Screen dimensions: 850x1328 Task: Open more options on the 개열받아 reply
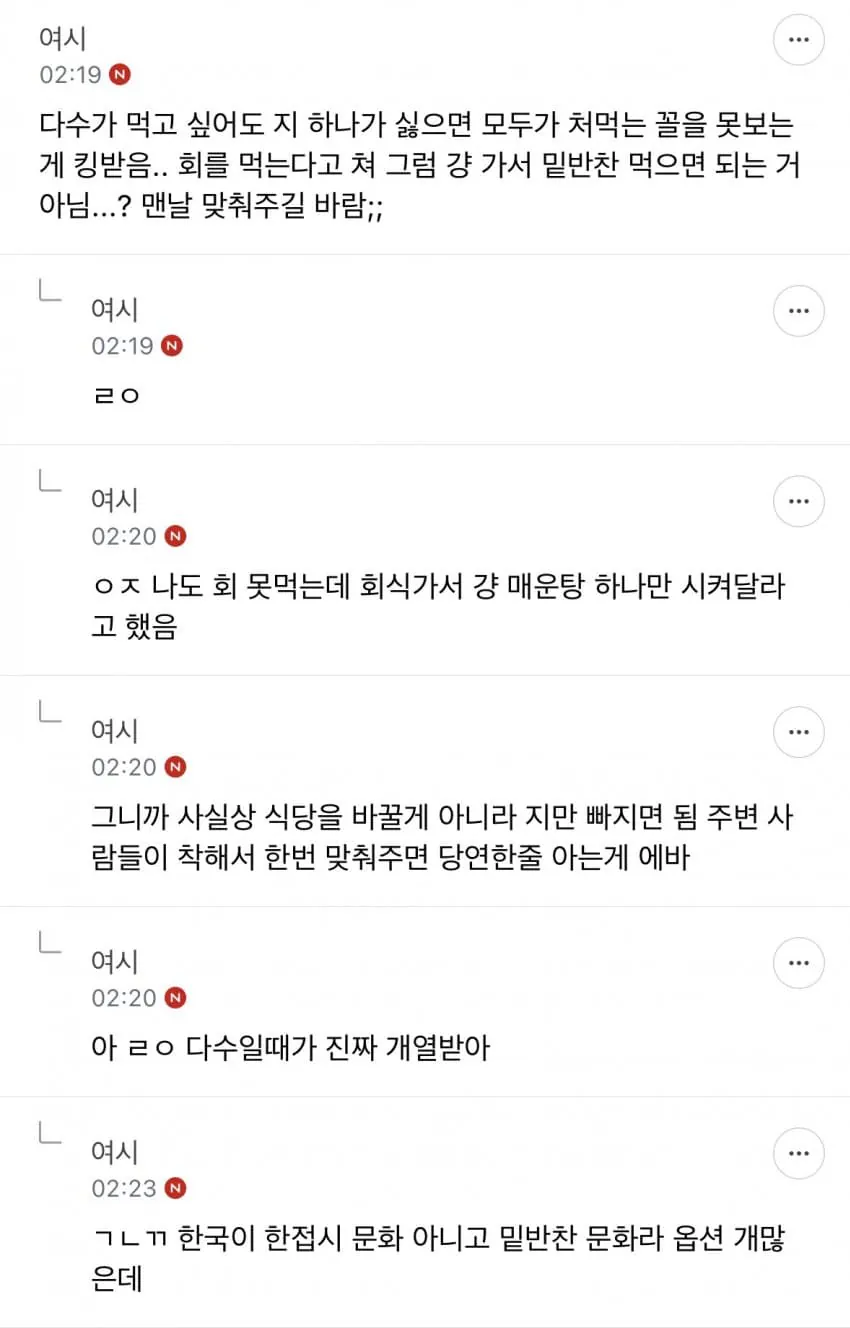(x=799, y=963)
